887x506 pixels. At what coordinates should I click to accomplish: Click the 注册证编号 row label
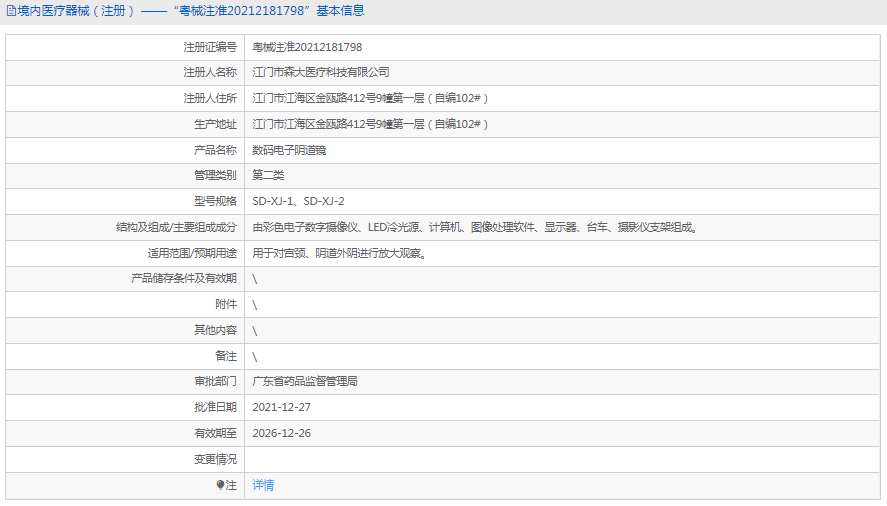pos(210,47)
